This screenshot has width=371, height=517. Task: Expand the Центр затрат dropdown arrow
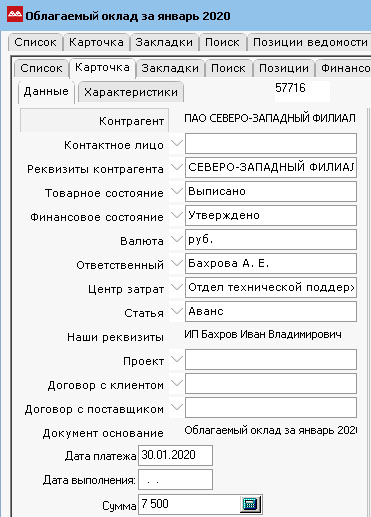177,288
